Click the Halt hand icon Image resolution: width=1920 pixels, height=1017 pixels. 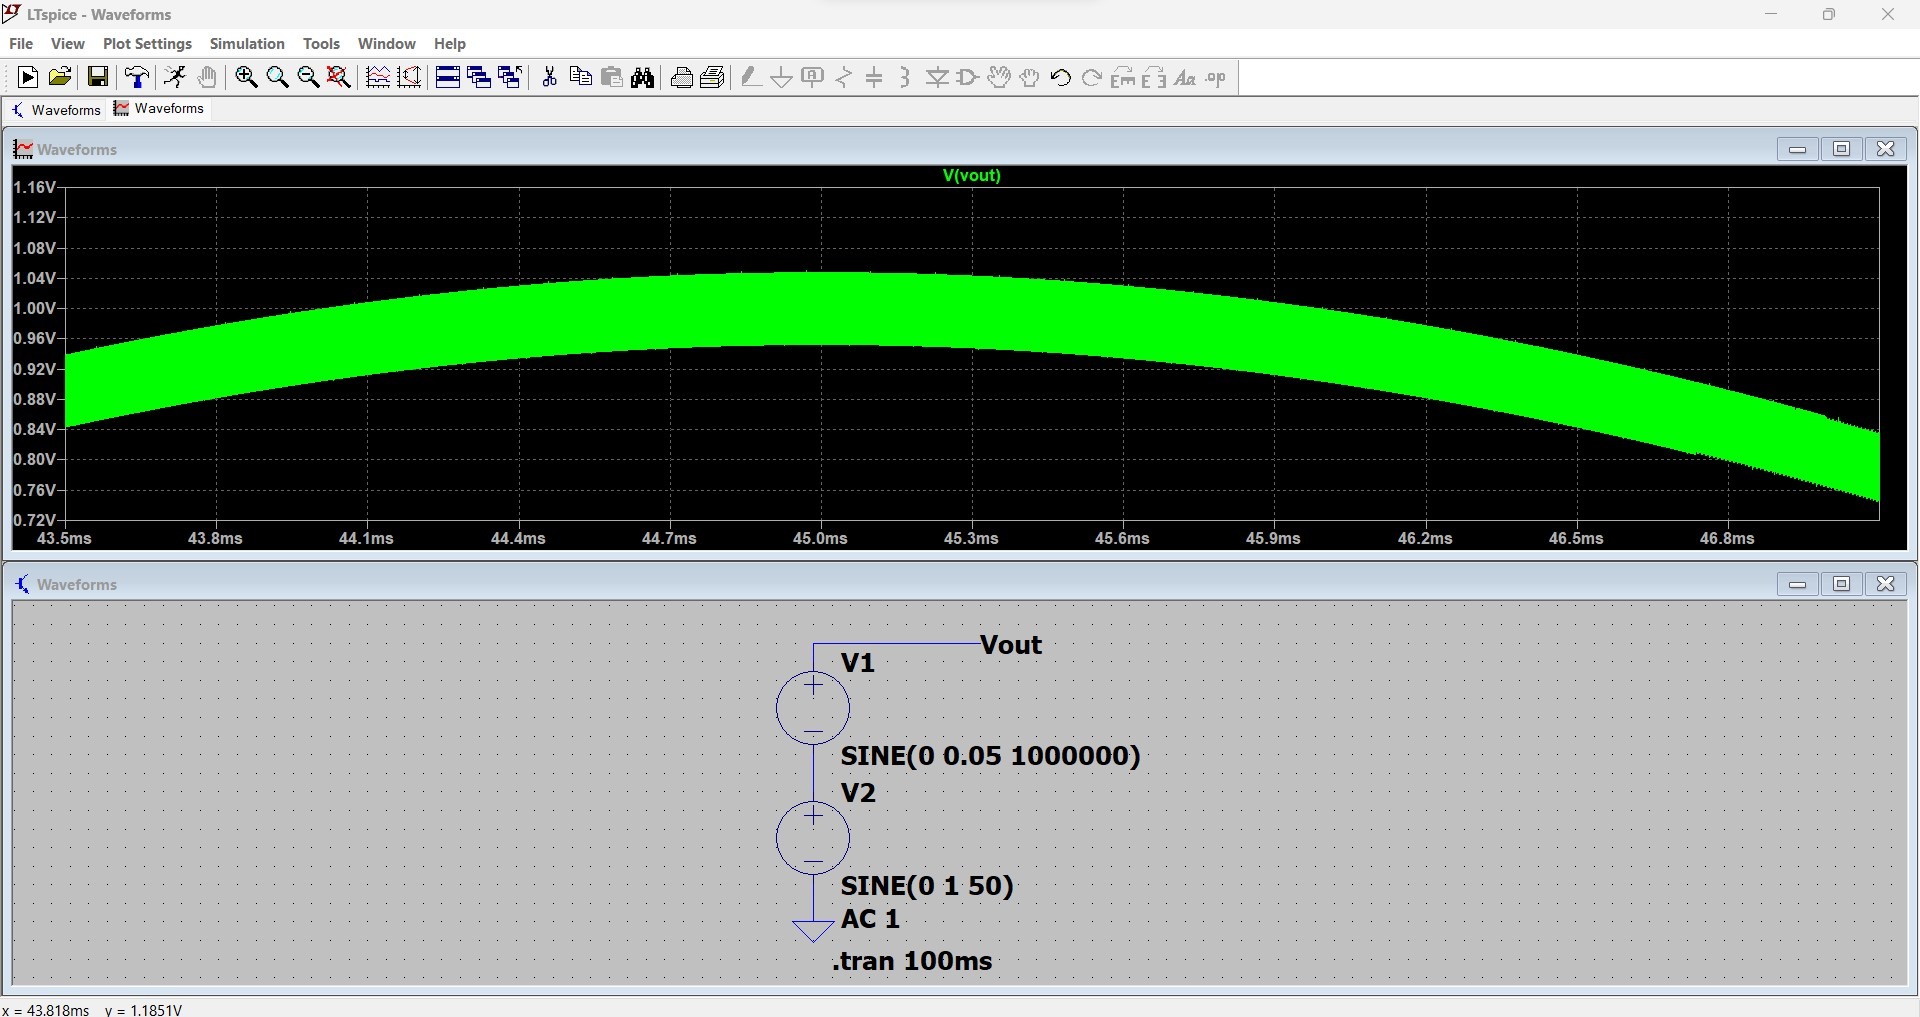(x=207, y=77)
